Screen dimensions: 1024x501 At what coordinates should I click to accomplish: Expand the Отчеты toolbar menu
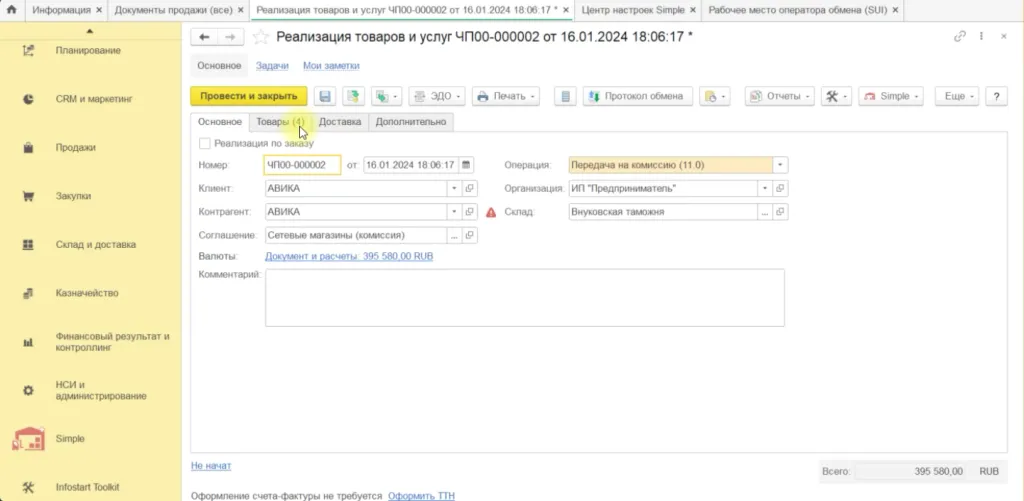(x=780, y=96)
